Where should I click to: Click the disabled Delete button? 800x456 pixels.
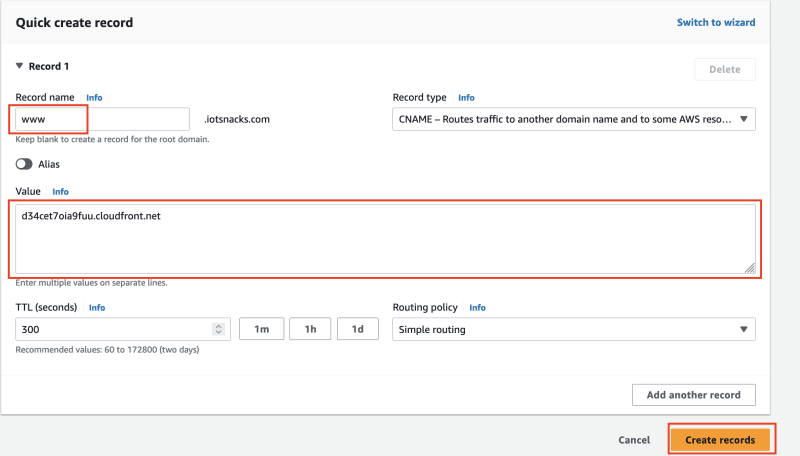point(724,69)
